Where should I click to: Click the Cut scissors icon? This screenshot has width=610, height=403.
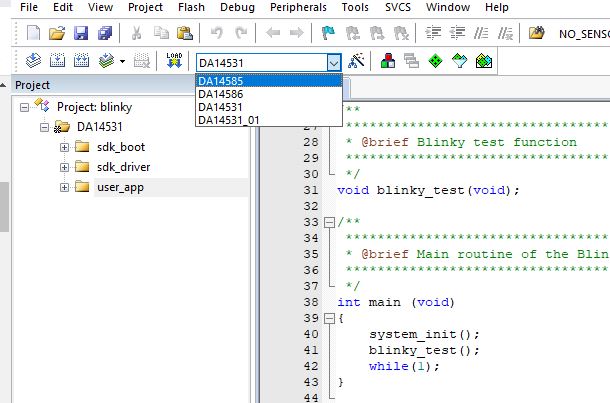coord(136,33)
